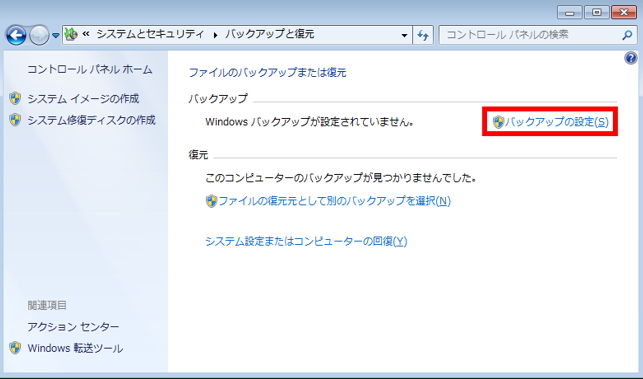Image resolution: width=643 pixels, height=379 pixels.
Task: Minimize the window
Action: coord(569,13)
